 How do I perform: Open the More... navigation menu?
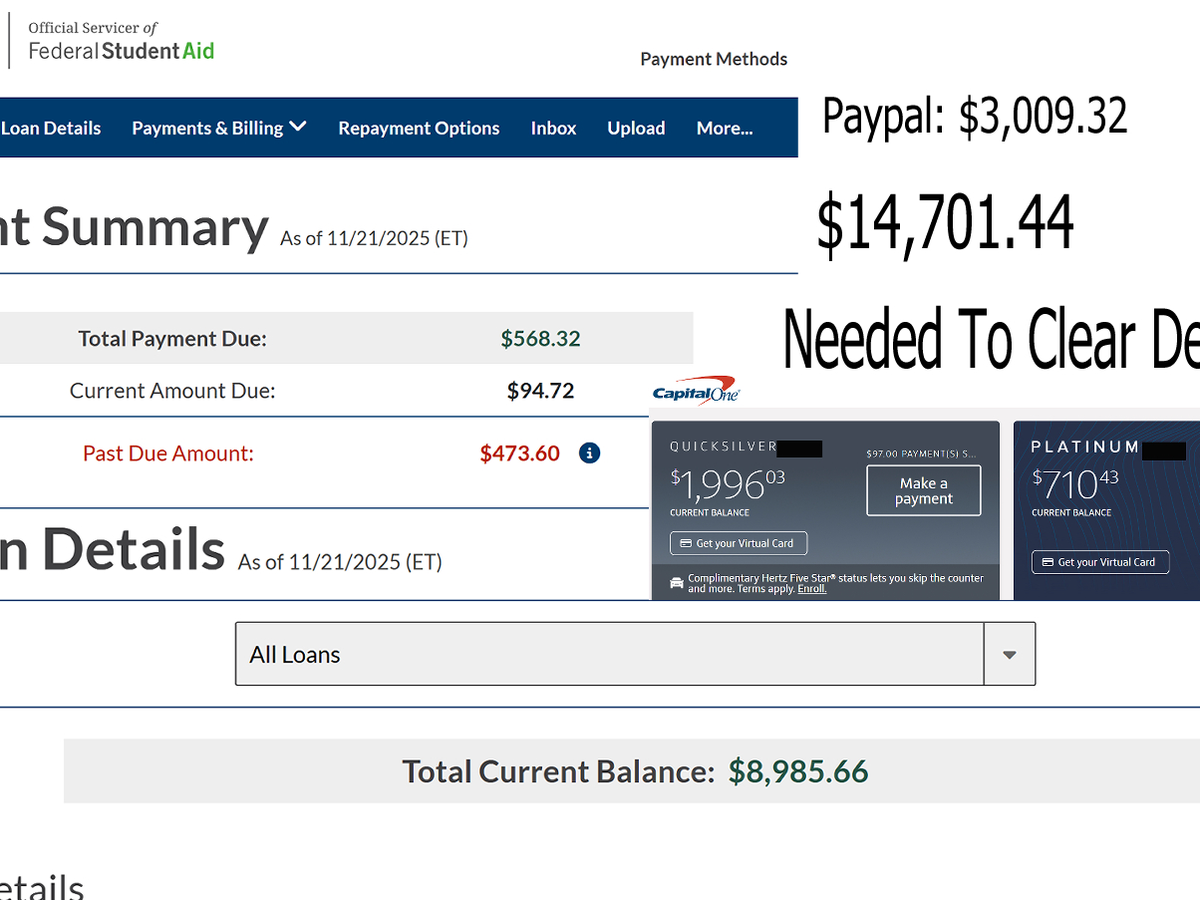[x=724, y=128]
